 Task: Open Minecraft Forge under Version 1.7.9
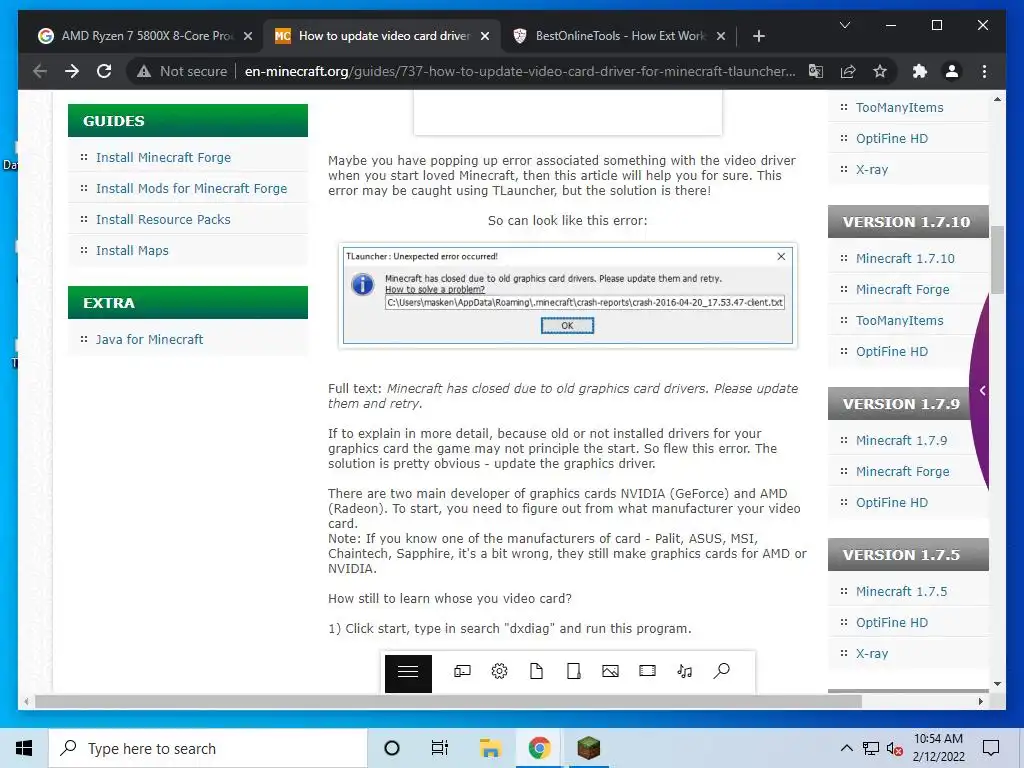(903, 472)
